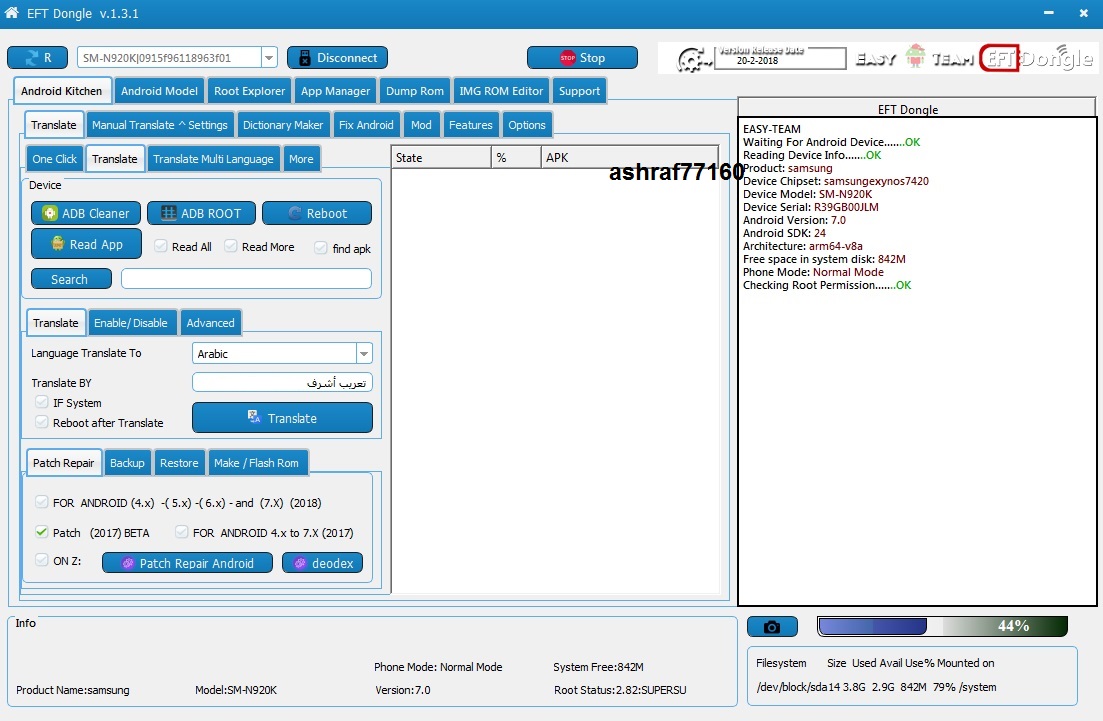
Task: Stop the current operation
Action: point(582,58)
